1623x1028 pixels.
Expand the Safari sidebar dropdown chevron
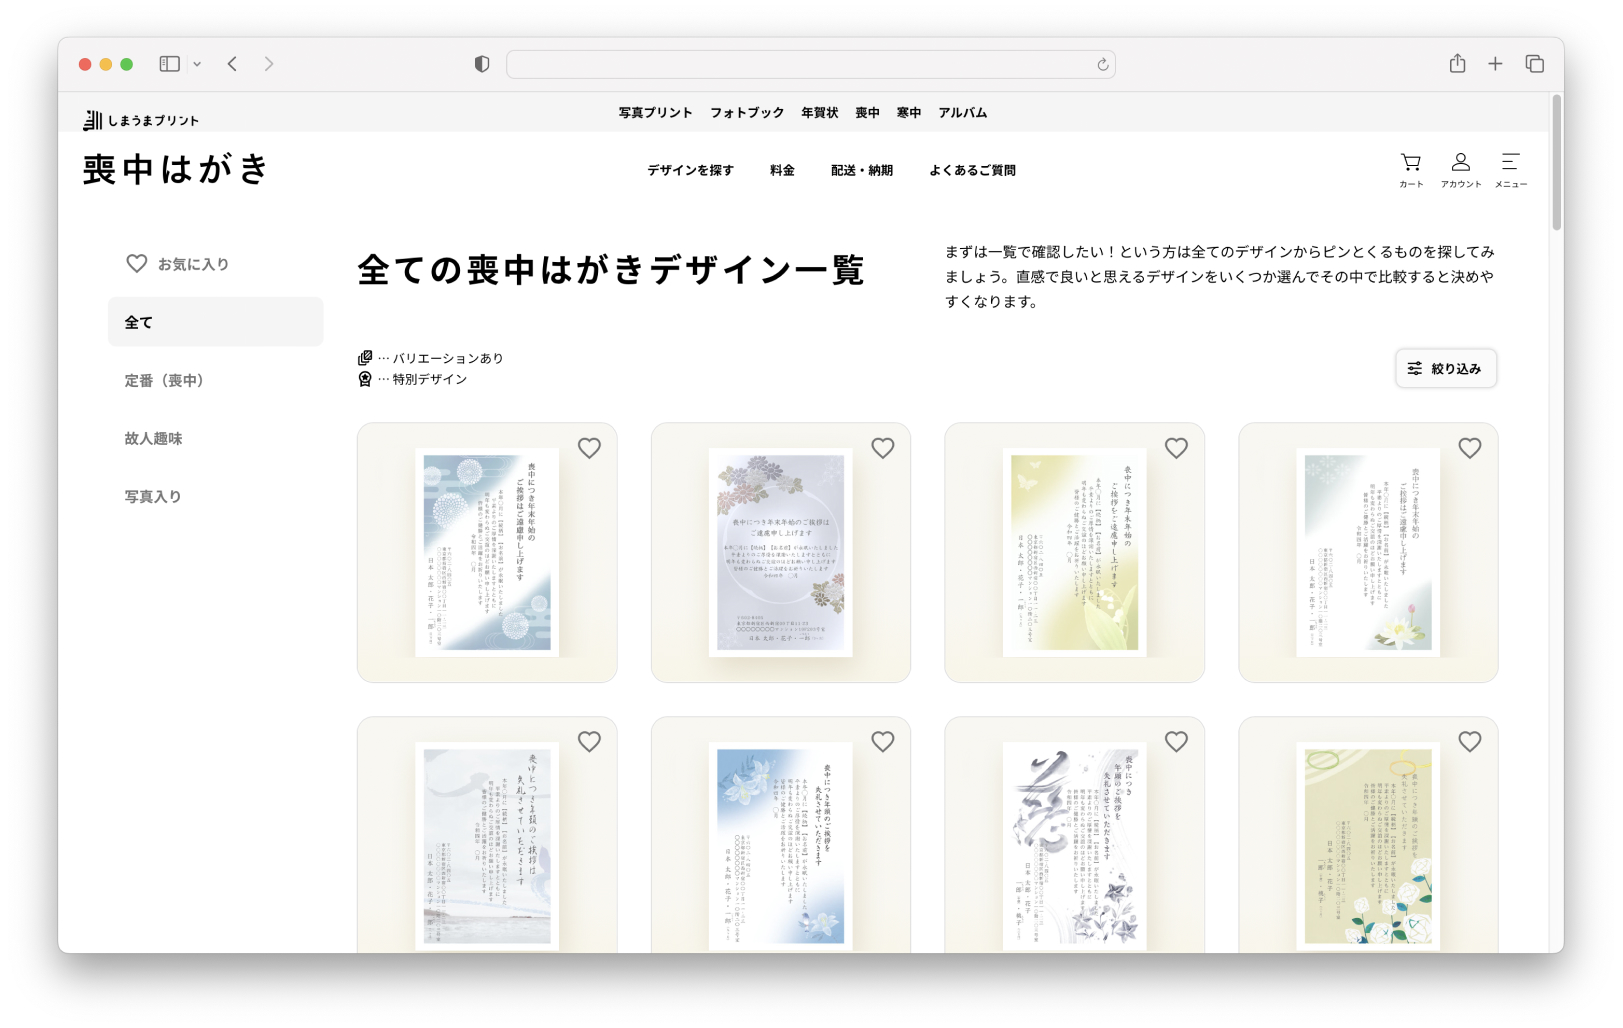(x=197, y=64)
